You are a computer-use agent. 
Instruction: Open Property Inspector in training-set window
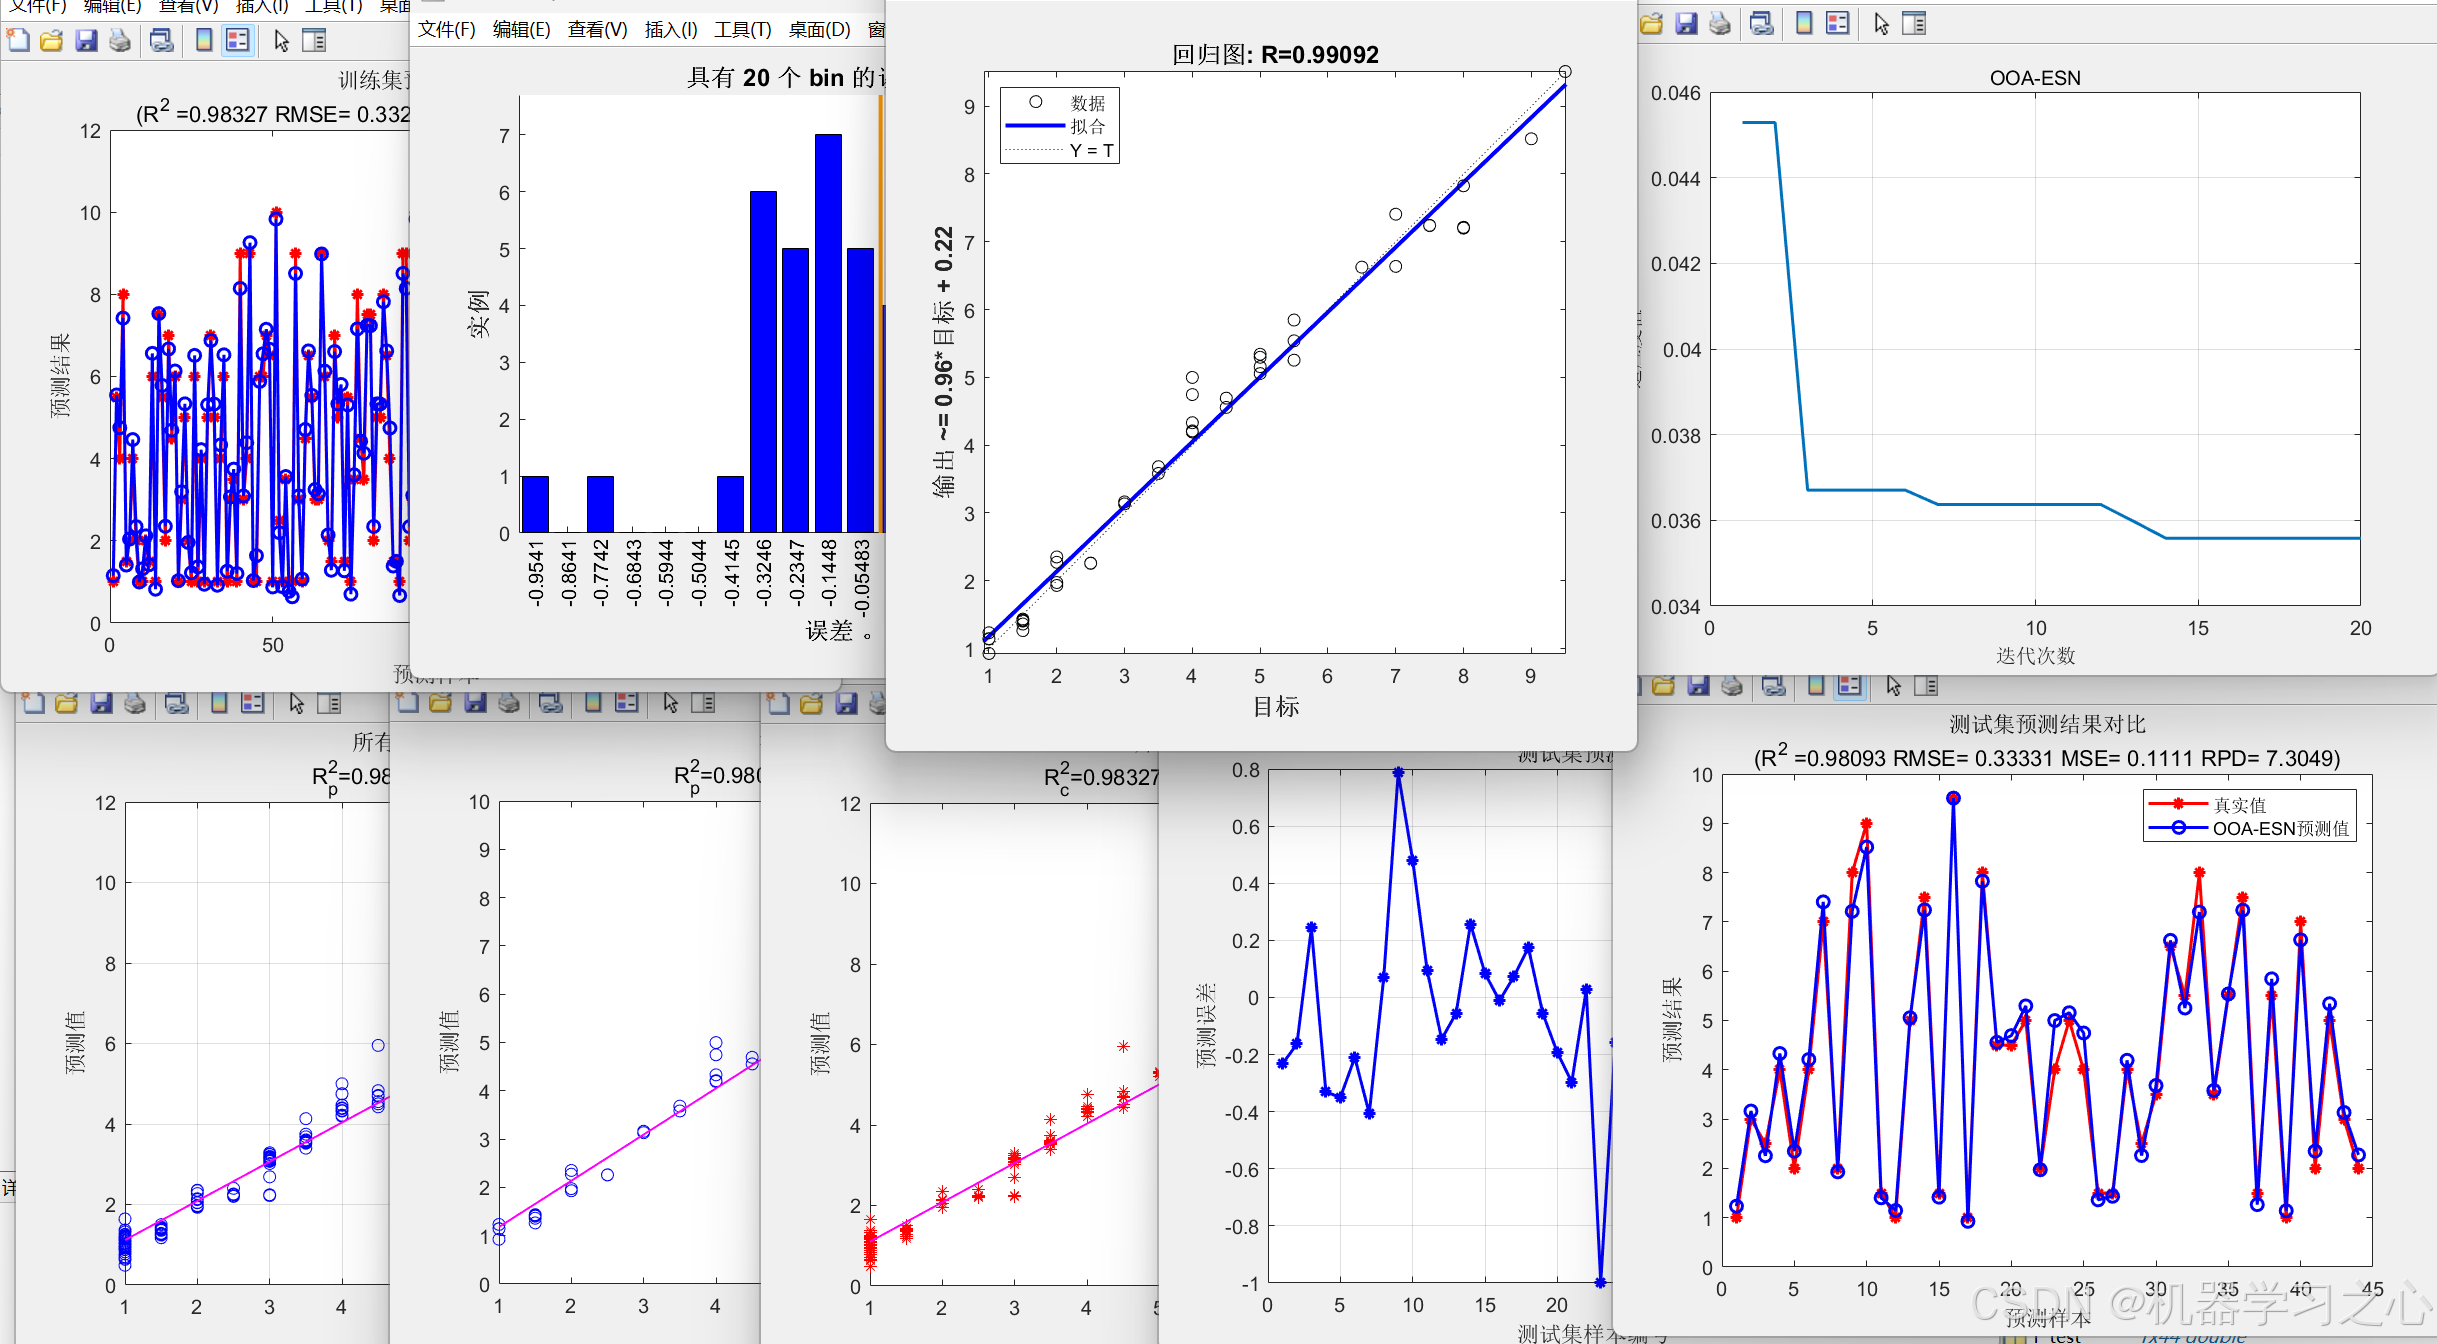pyautogui.click(x=314, y=41)
